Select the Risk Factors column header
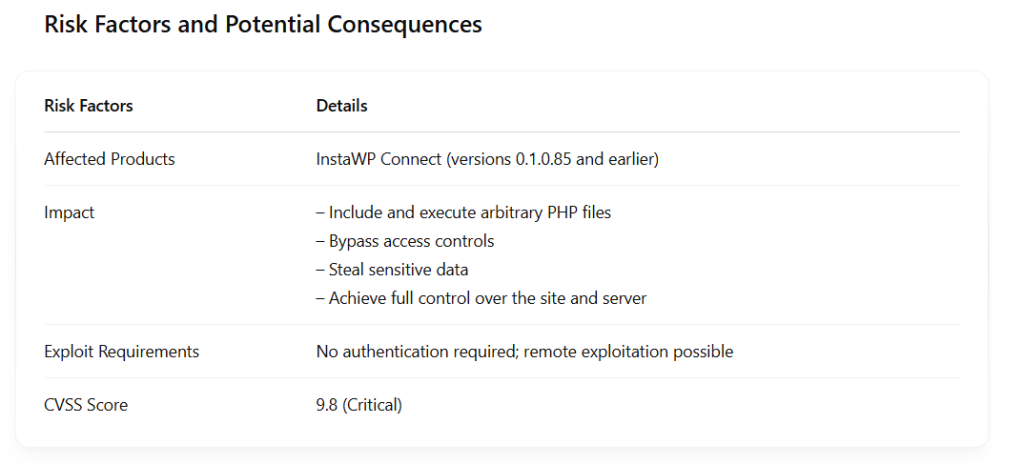This screenshot has height=464, width=1024. (x=88, y=106)
